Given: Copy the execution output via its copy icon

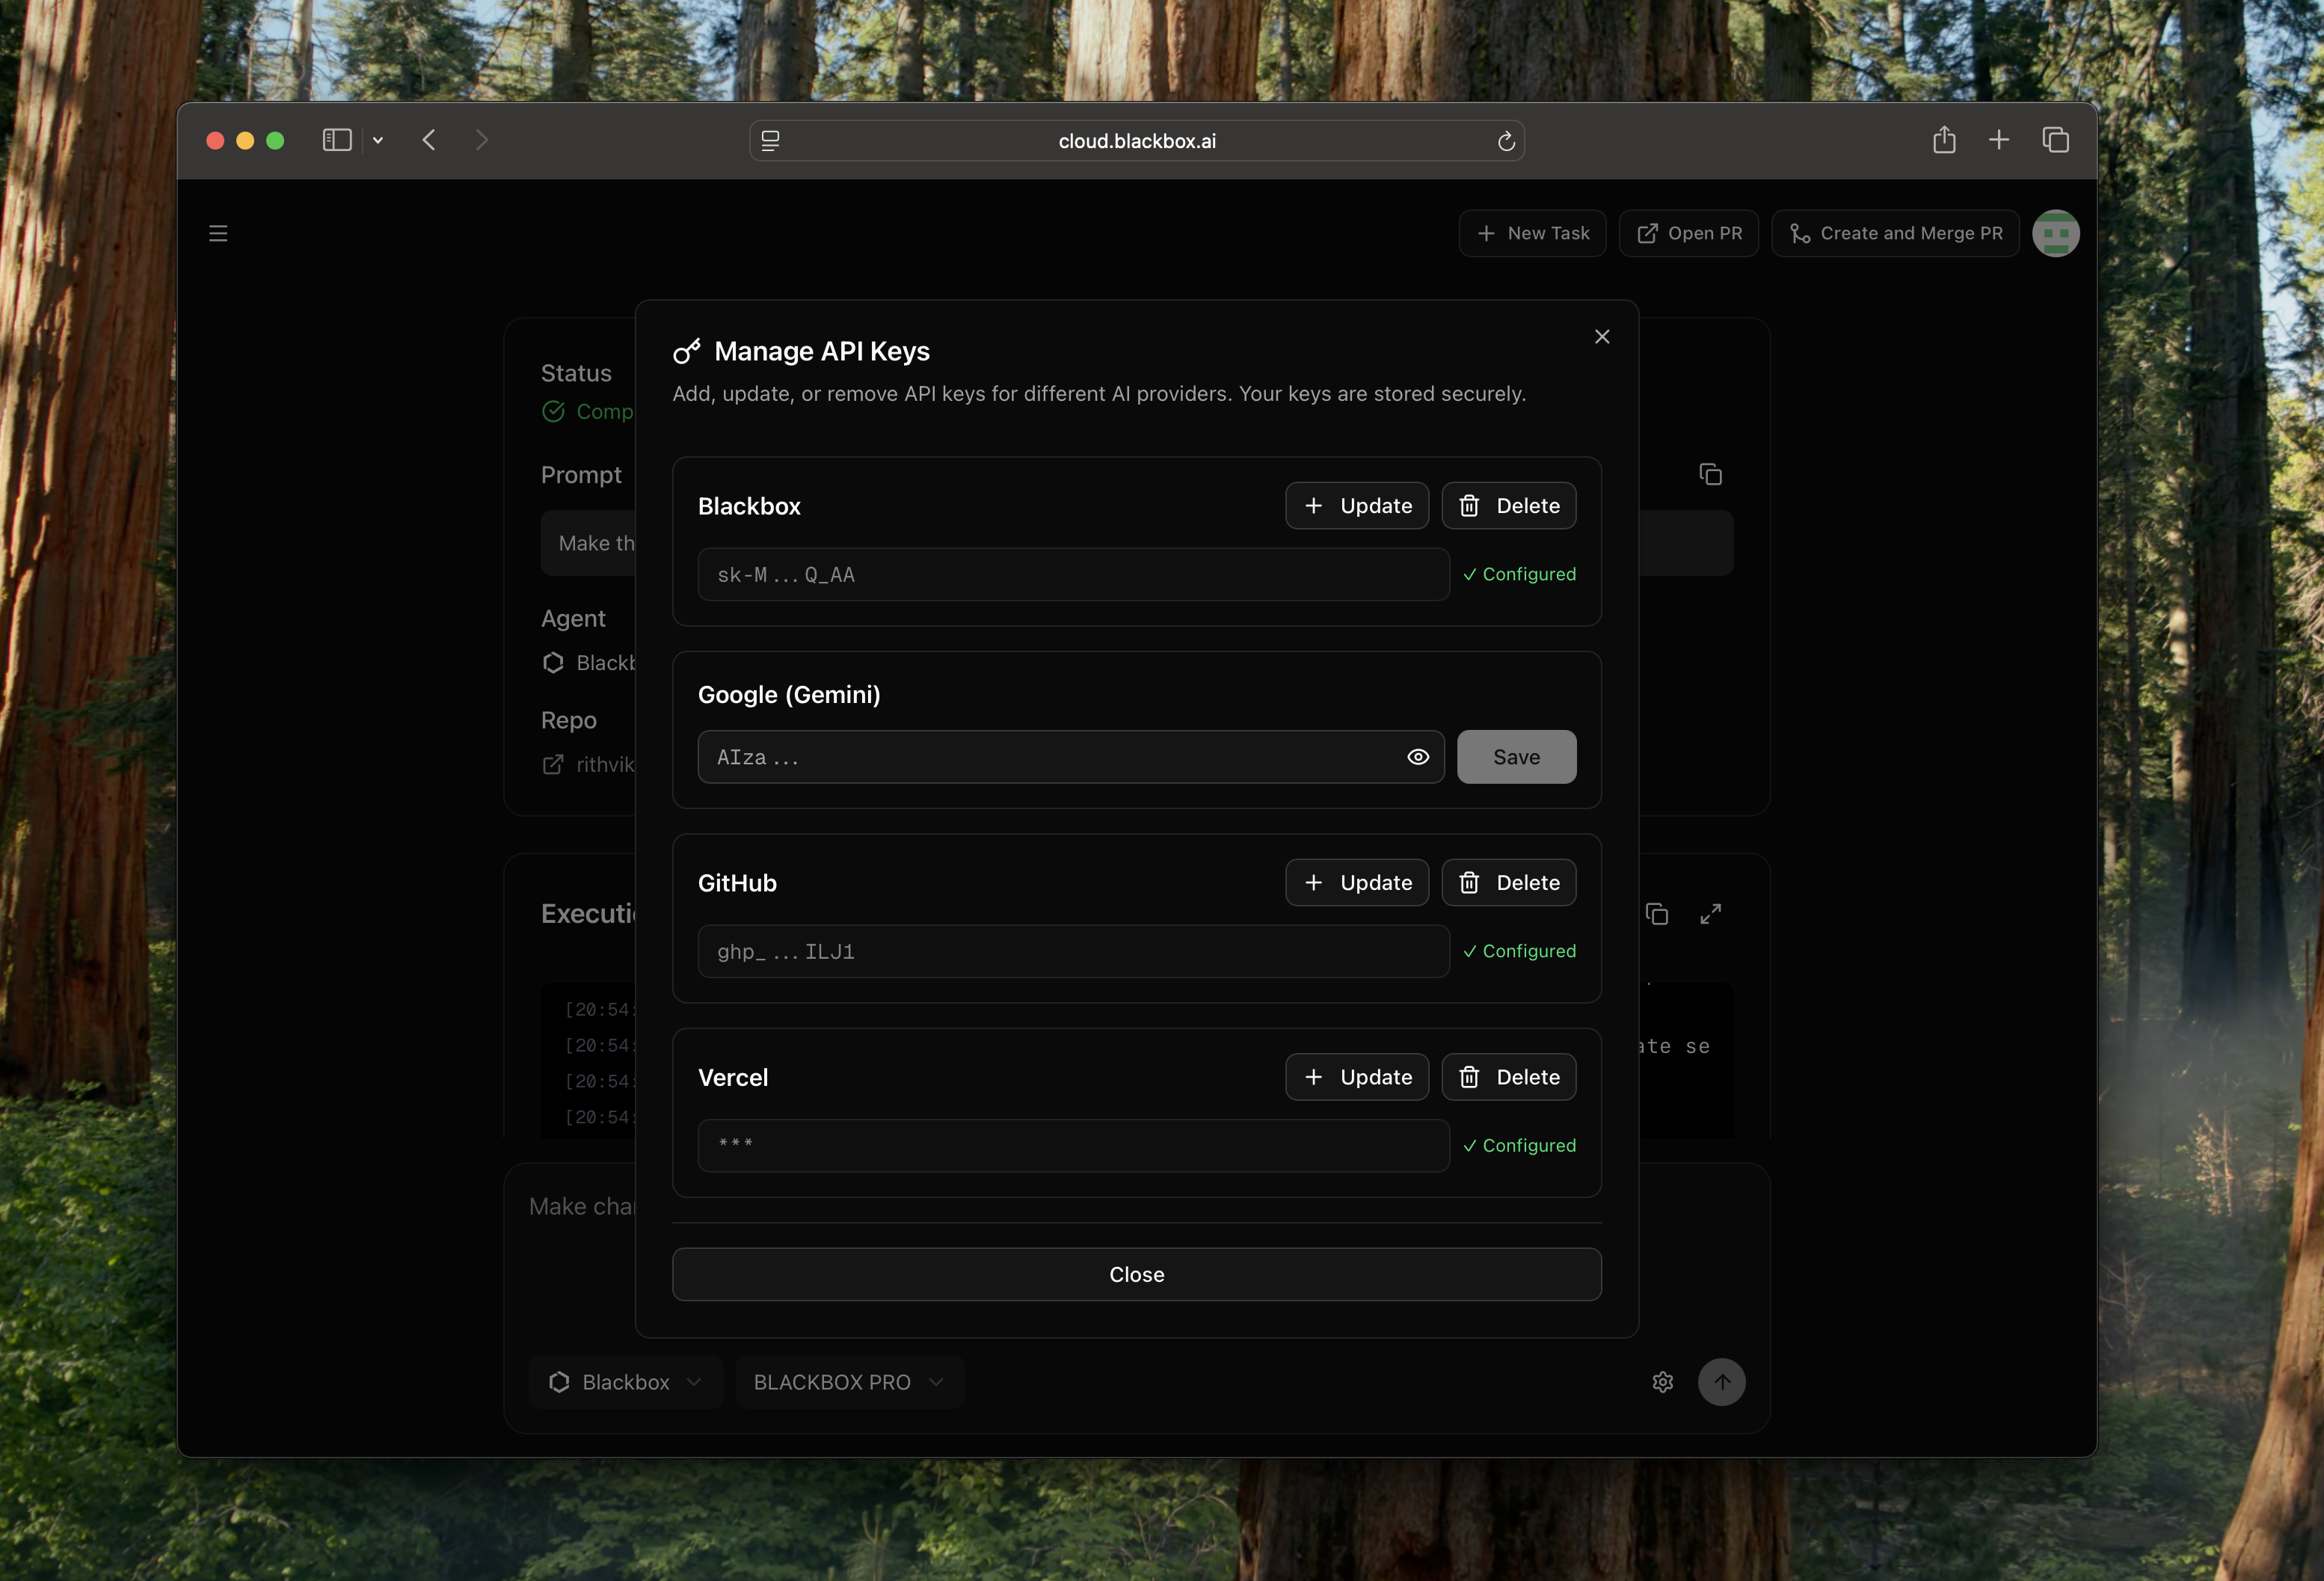Looking at the screenshot, I should coord(1658,914).
